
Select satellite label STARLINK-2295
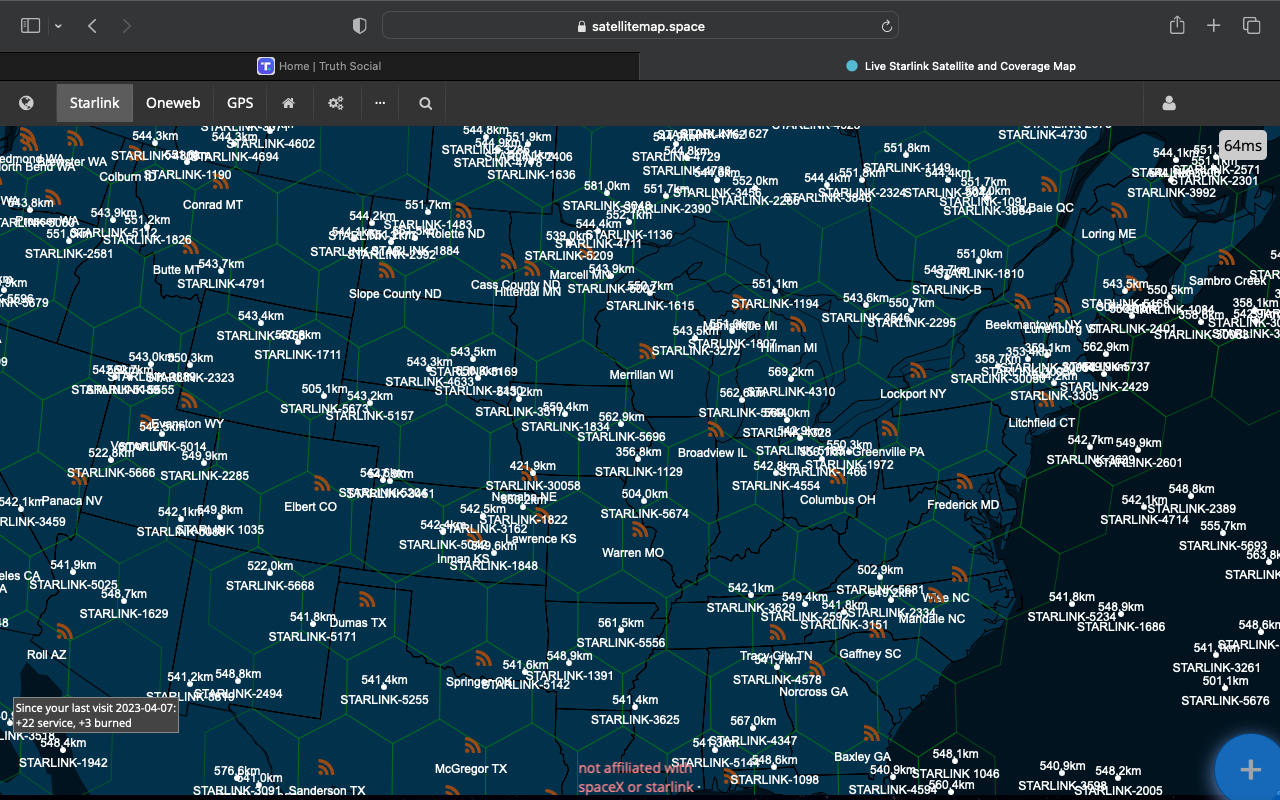pyautogui.click(x=912, y=323)
